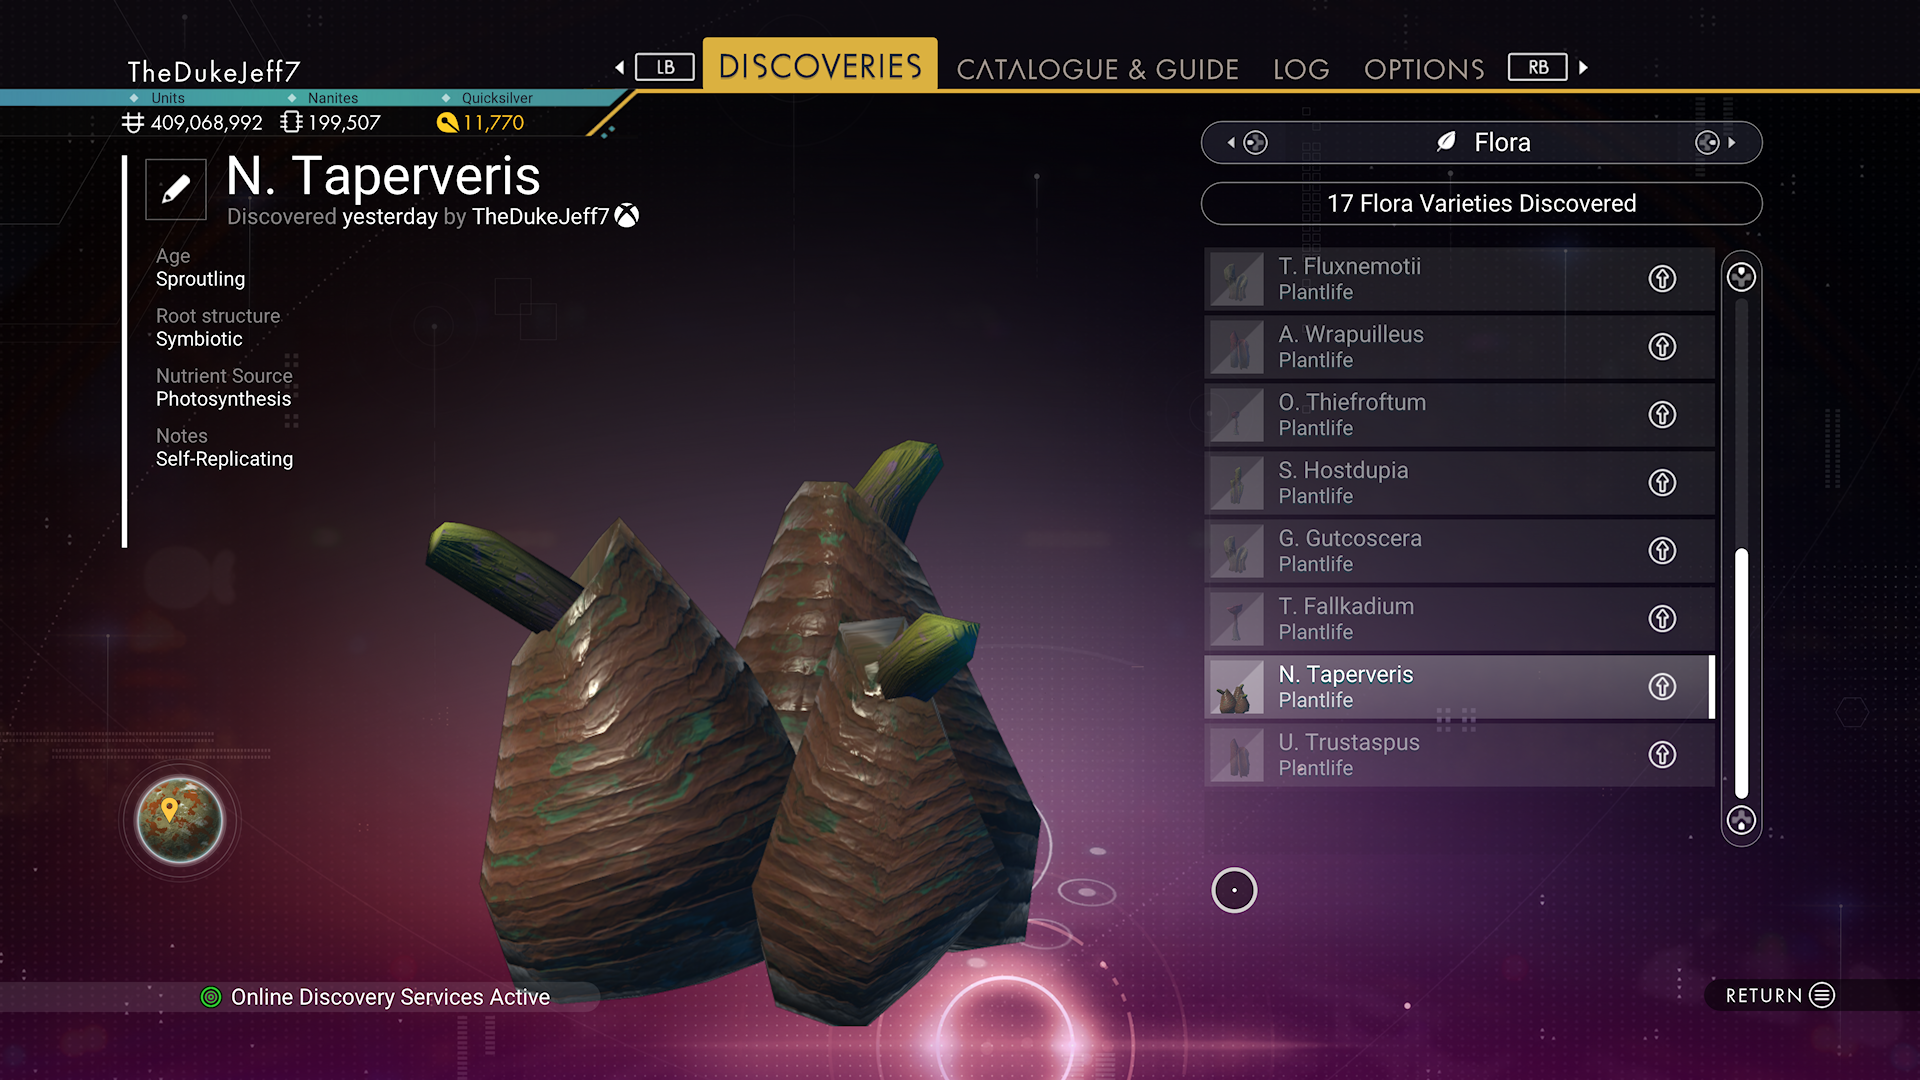Open the Catalogue & Guide tab

1097,69
